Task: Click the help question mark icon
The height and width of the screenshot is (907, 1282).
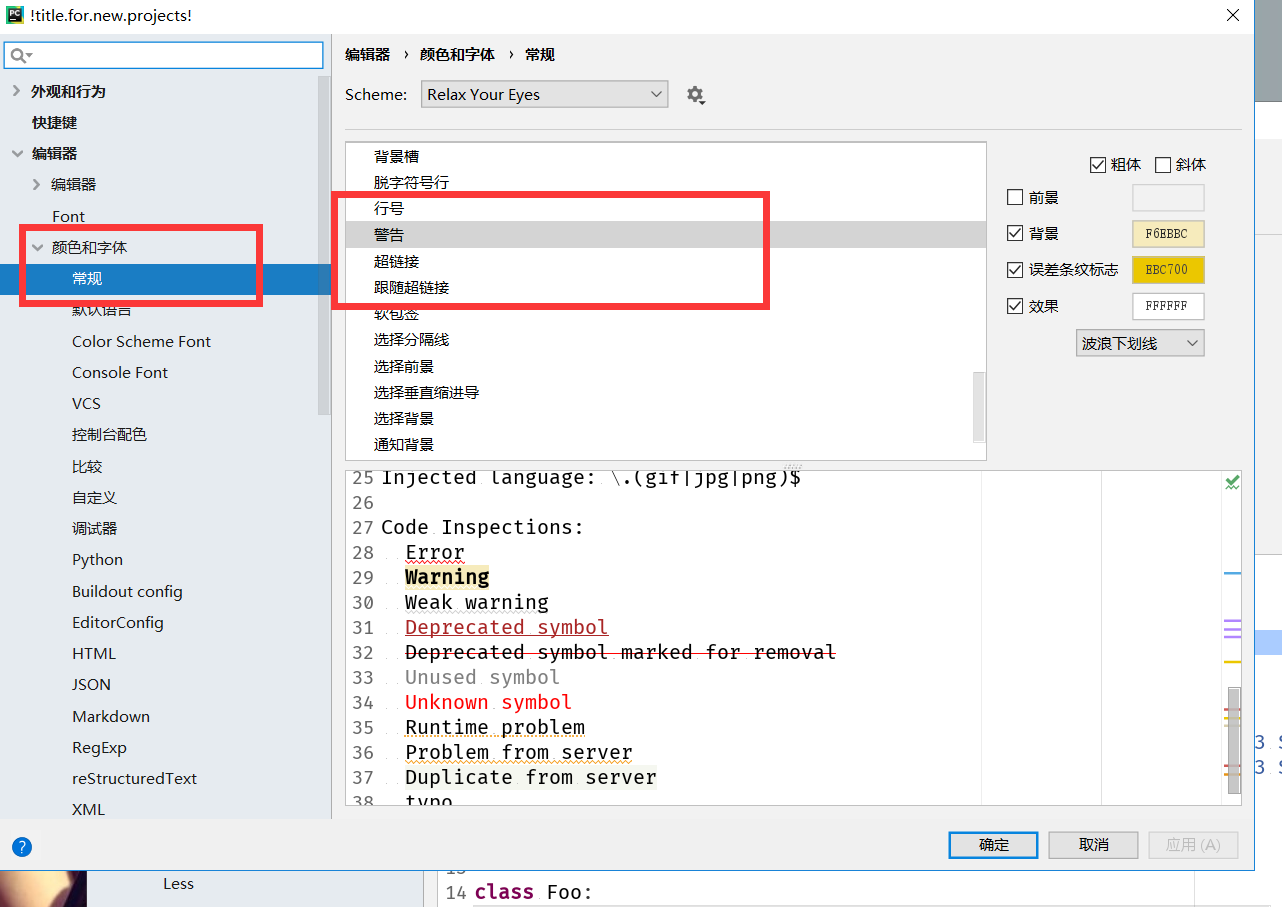Action: click(x=22, y=846)
